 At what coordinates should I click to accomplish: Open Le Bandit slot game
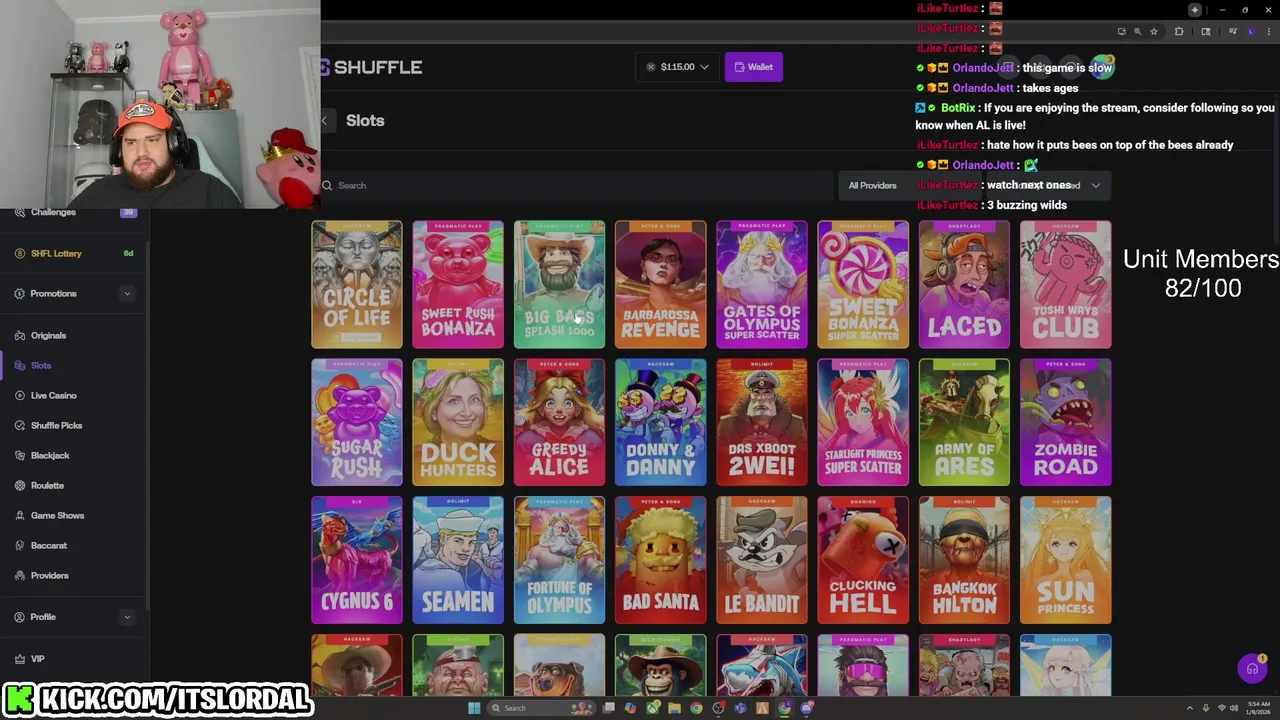point(762,560)
